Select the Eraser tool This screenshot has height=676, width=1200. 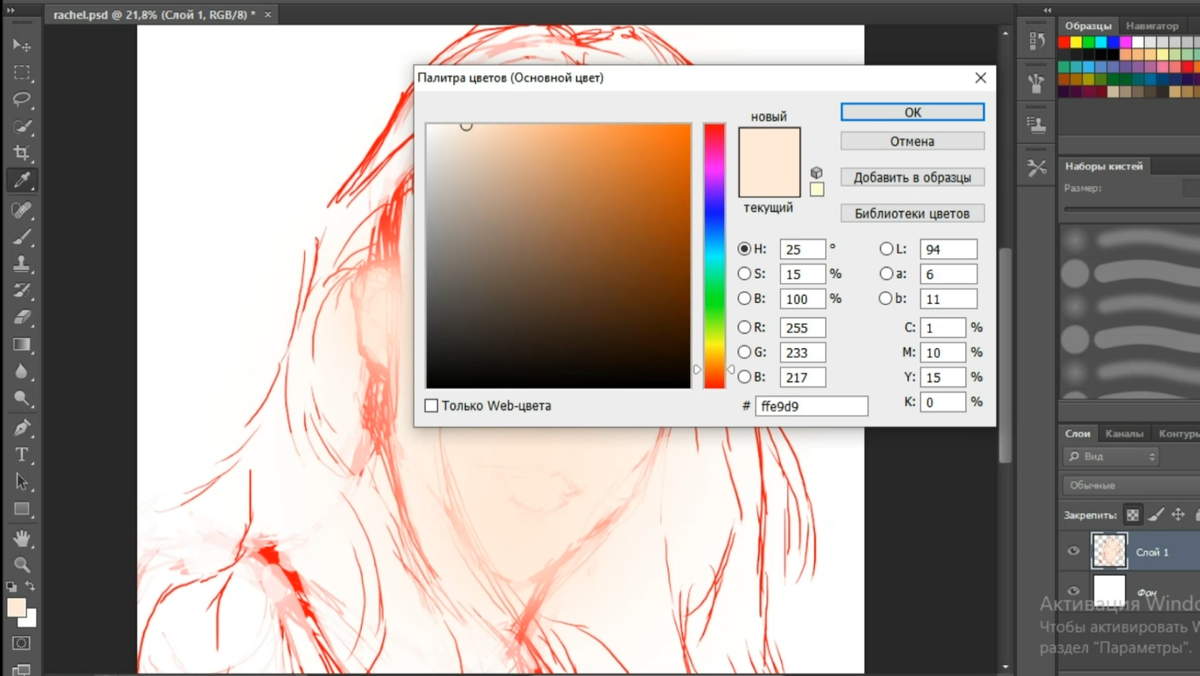tap(21, 318)
